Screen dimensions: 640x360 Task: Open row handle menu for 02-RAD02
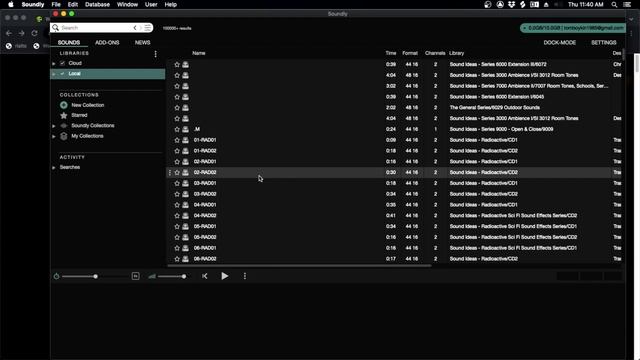(x=170, y=172)
